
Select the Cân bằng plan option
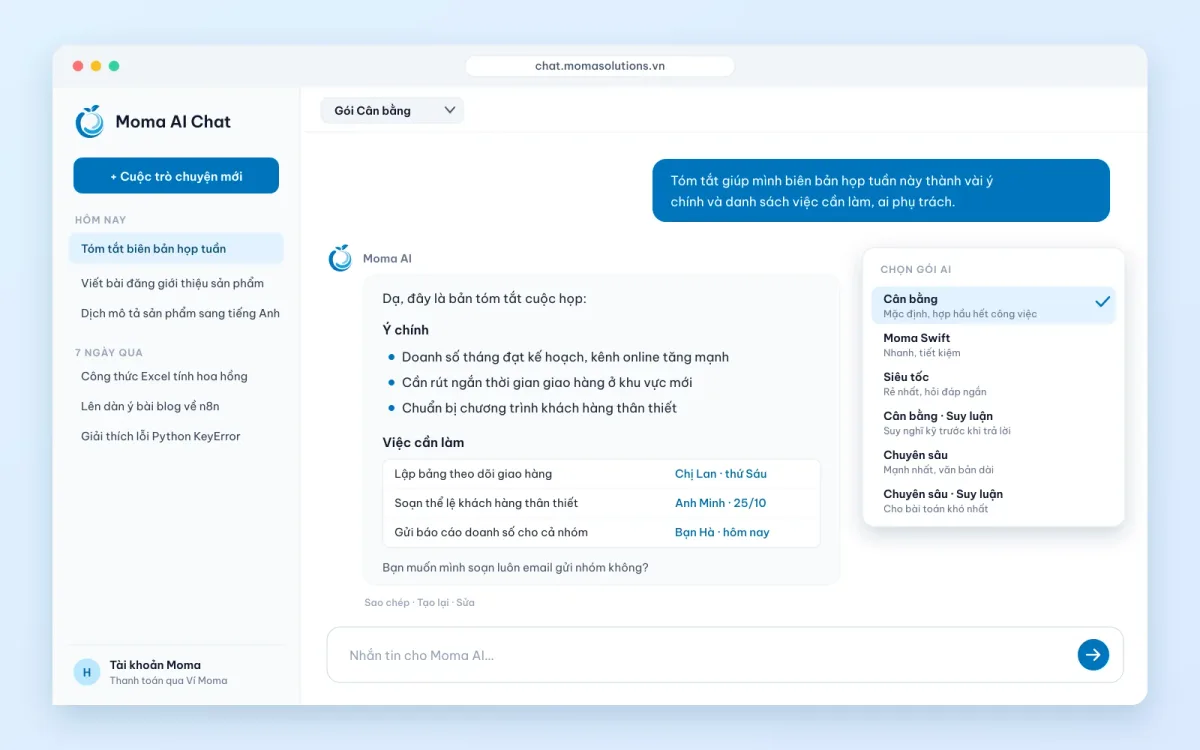coord(993,305)
